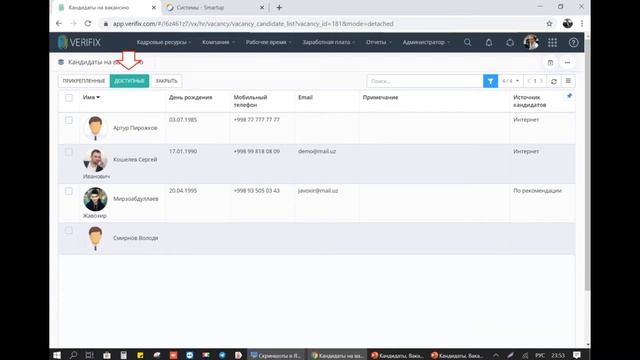
Task: Click the Verifix logo in the header
Action: click(x=79, y=42)
